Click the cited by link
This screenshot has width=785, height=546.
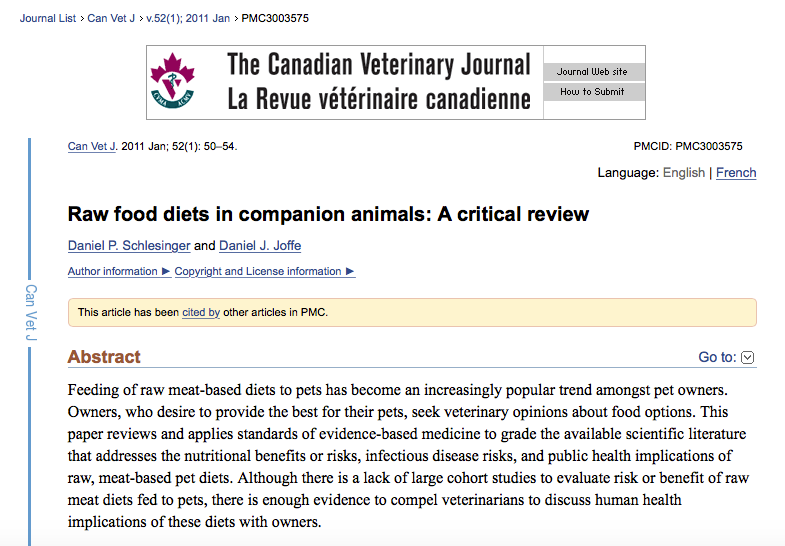201,313
